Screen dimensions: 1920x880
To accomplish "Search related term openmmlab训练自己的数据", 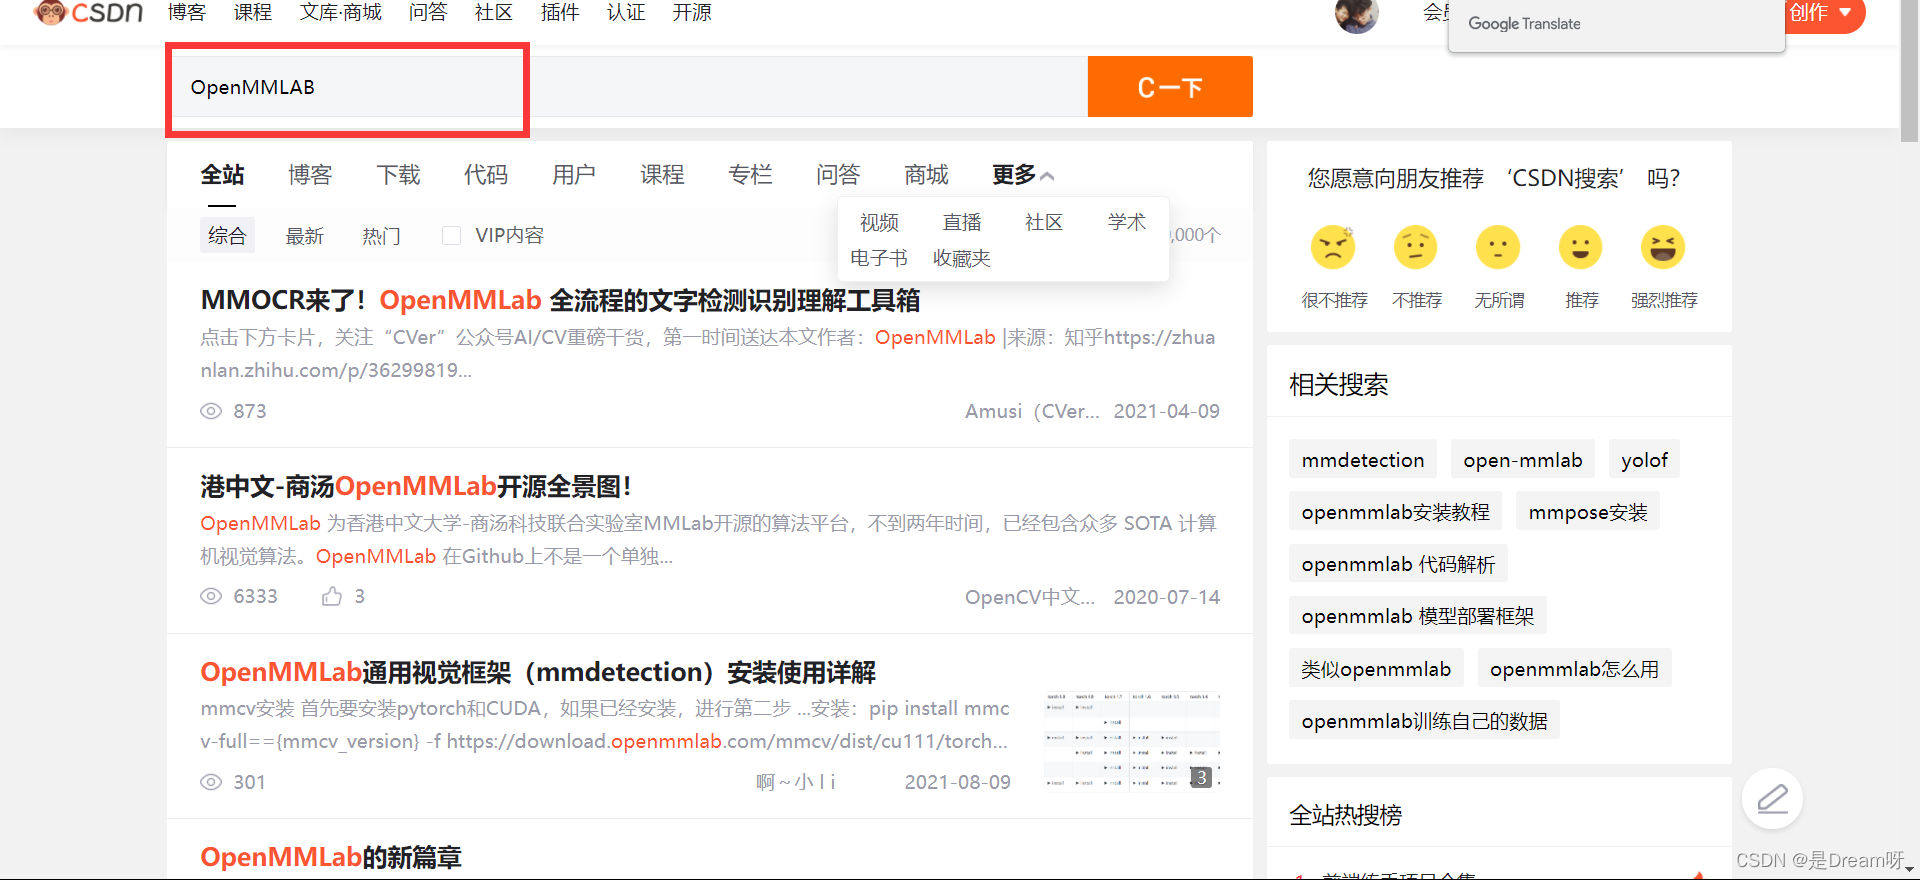I will click(1424, 721).
